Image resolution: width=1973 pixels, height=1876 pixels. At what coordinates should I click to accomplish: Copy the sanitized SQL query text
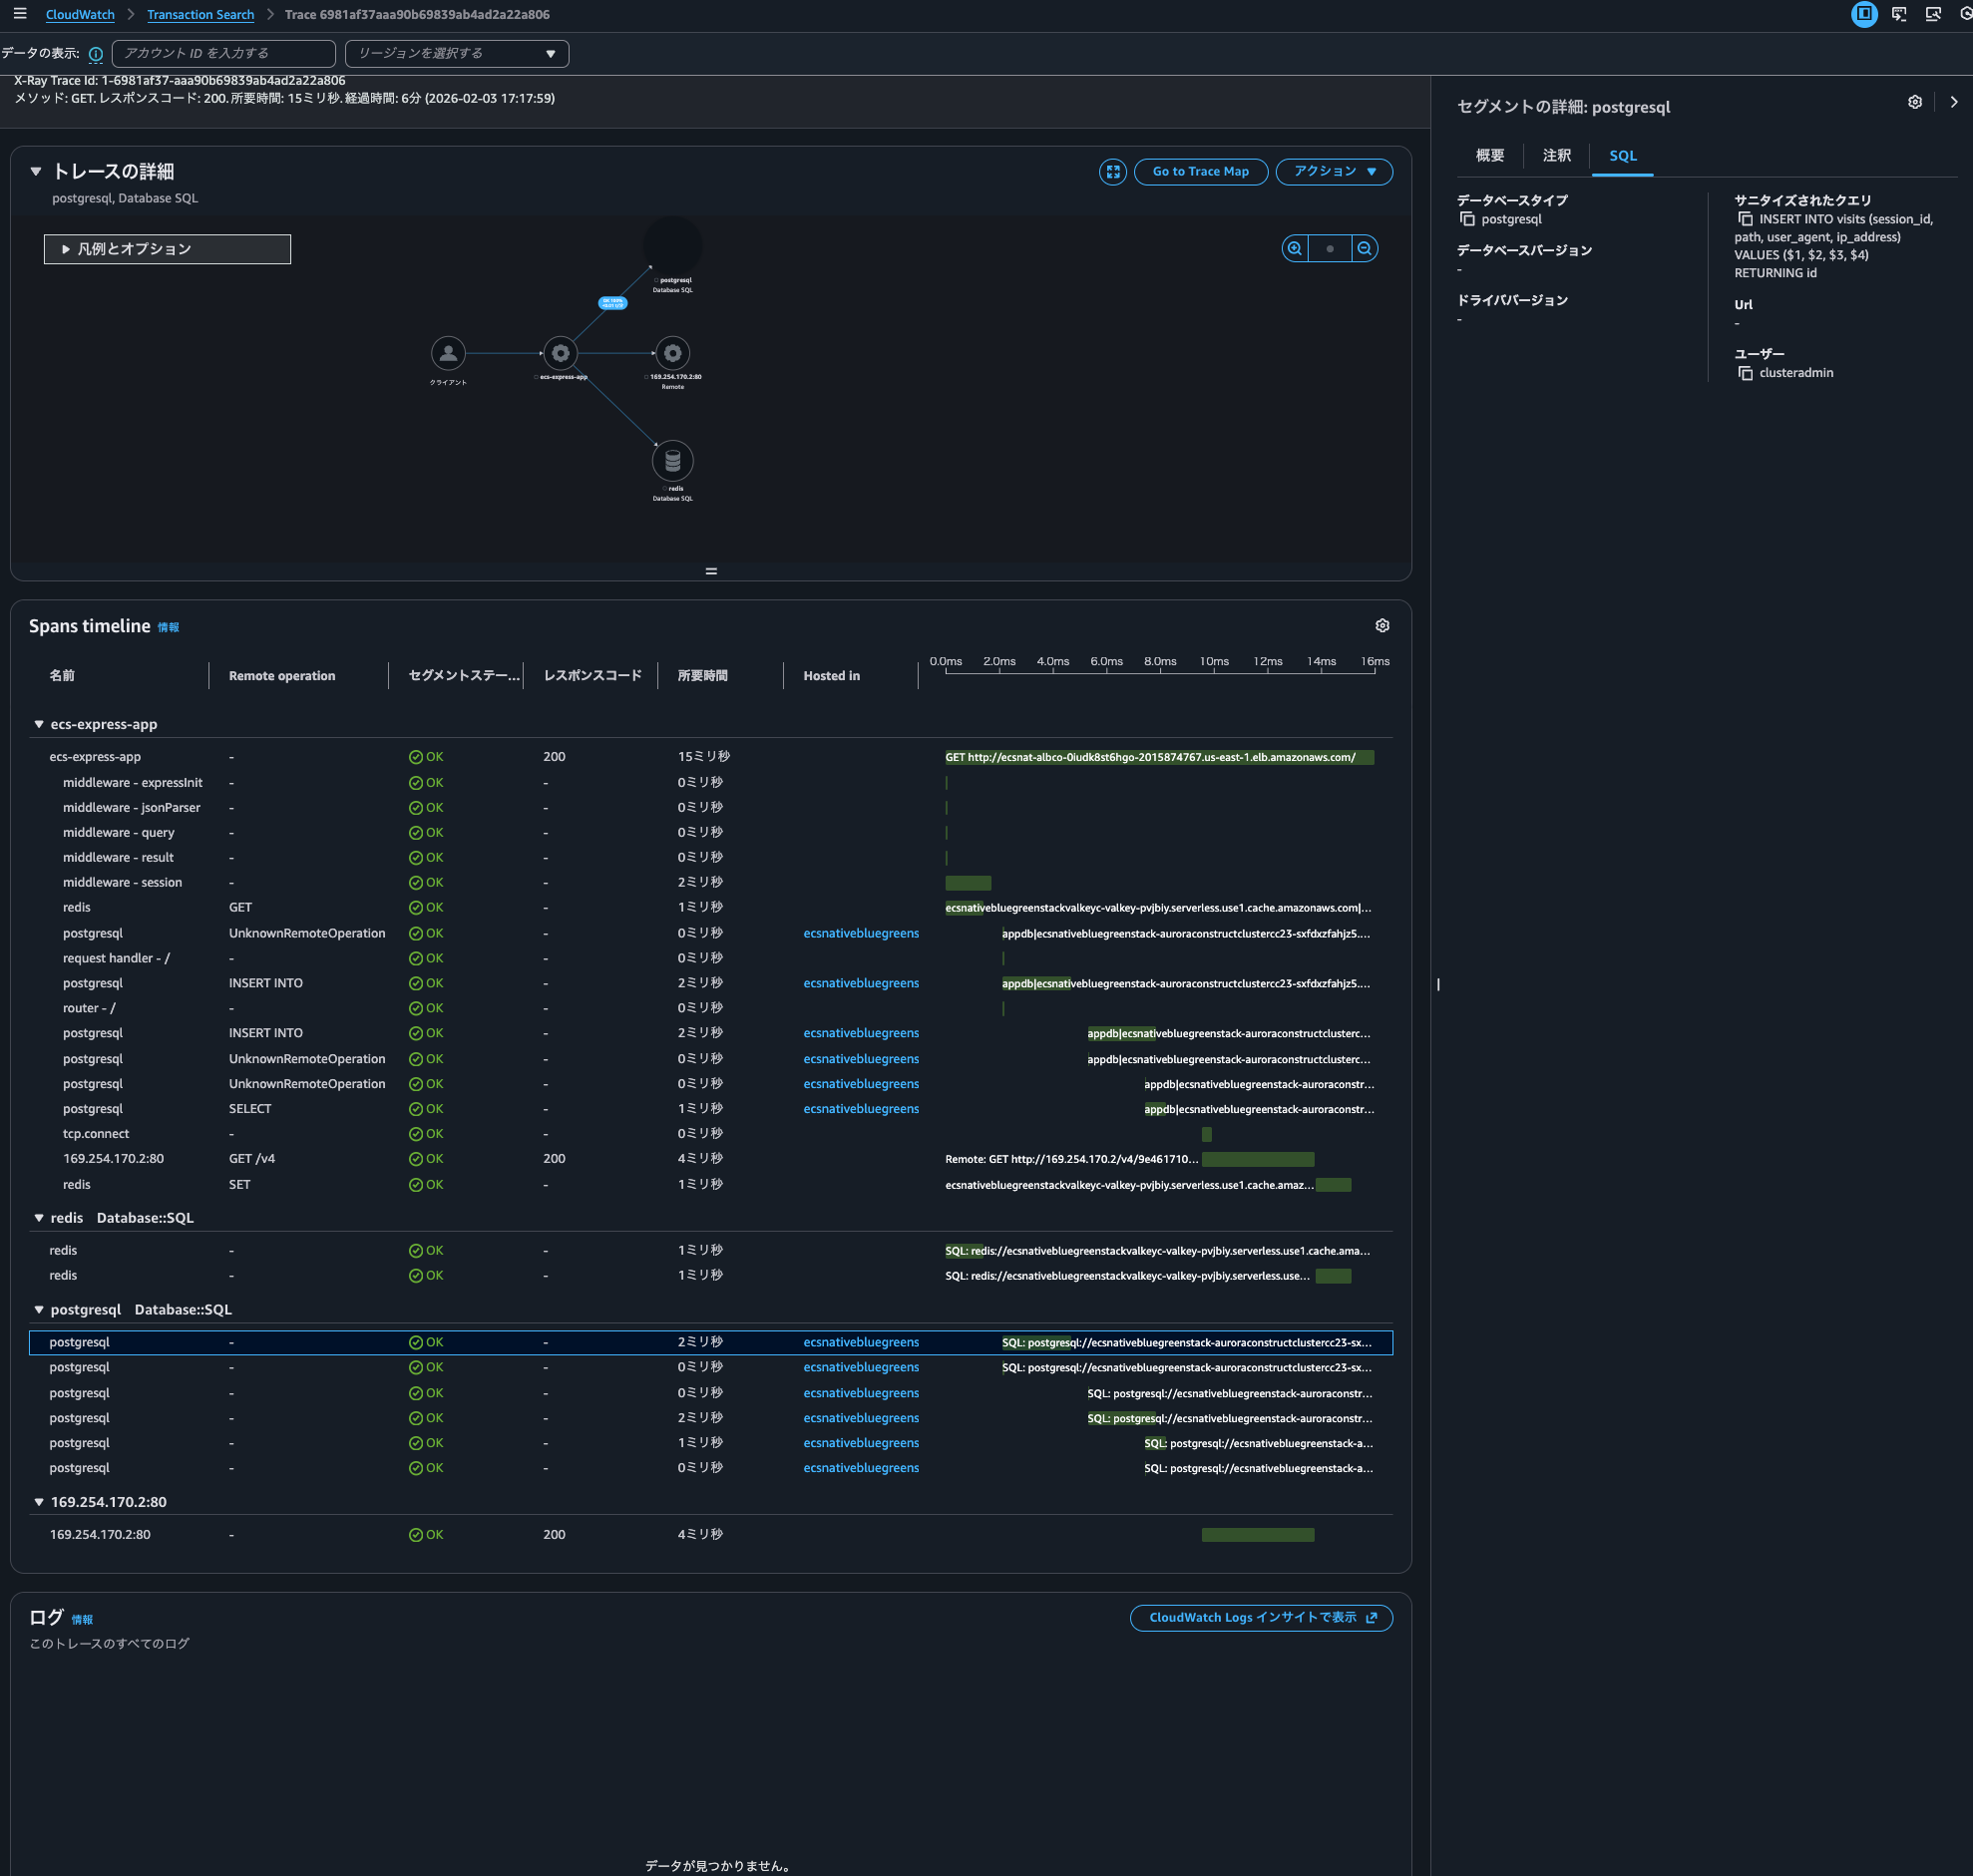pos(1745,219)
